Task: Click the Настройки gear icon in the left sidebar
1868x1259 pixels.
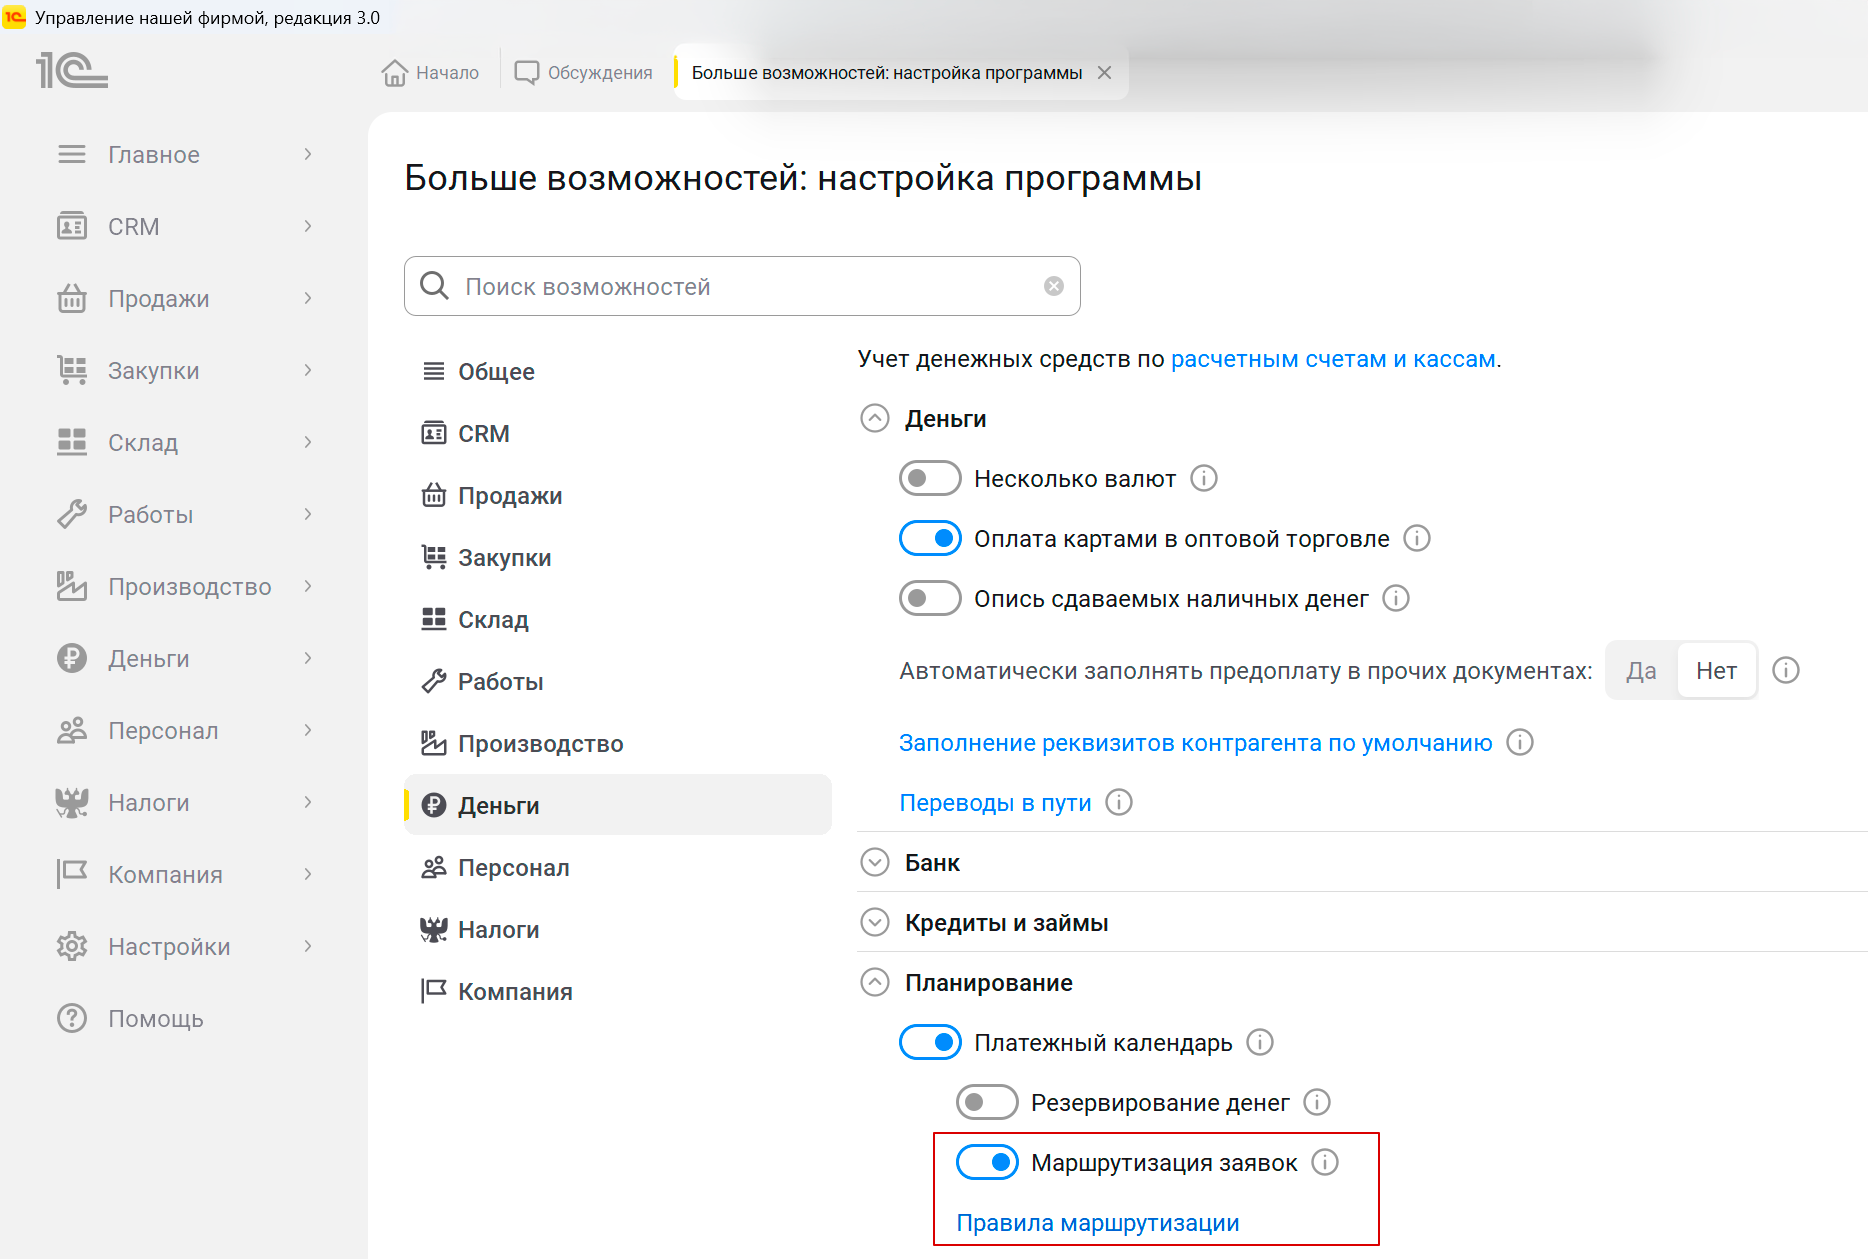Action: (72, 946)
